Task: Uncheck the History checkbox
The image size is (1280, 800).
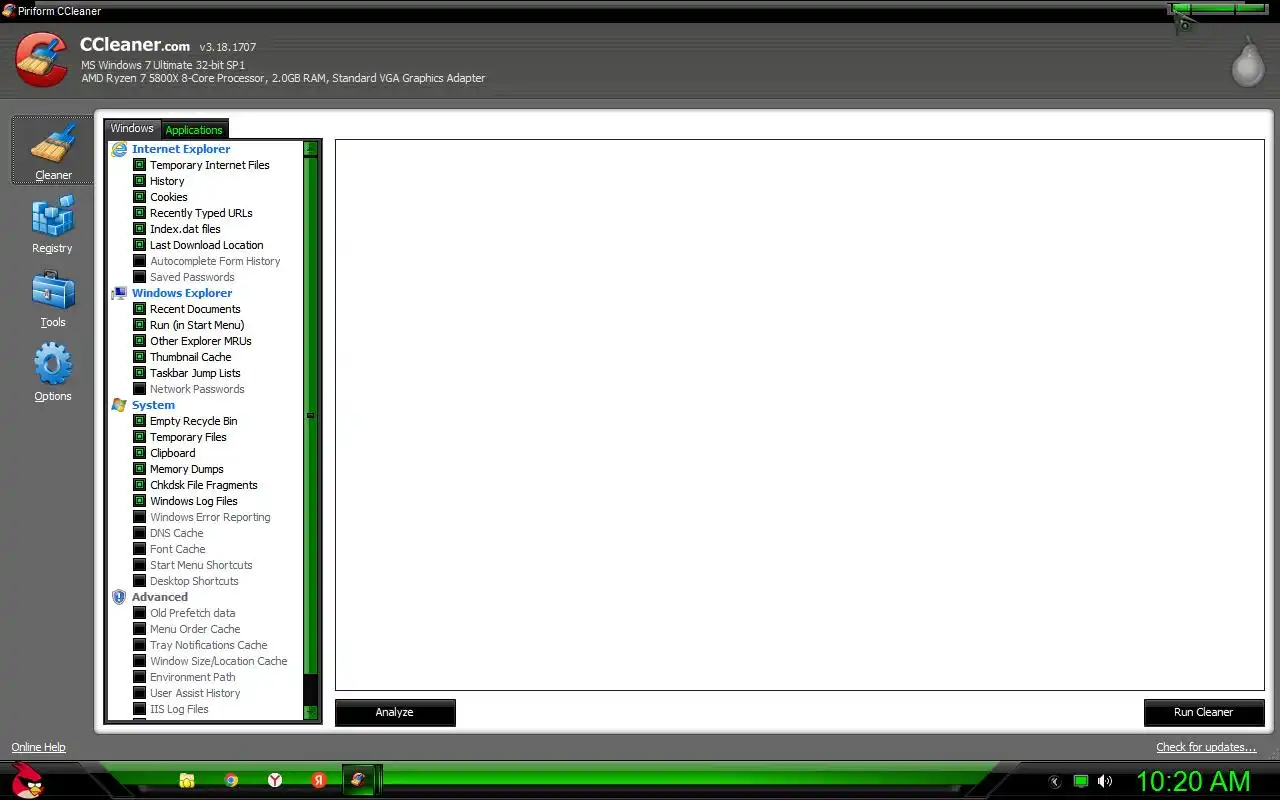Action: point(140,181)
